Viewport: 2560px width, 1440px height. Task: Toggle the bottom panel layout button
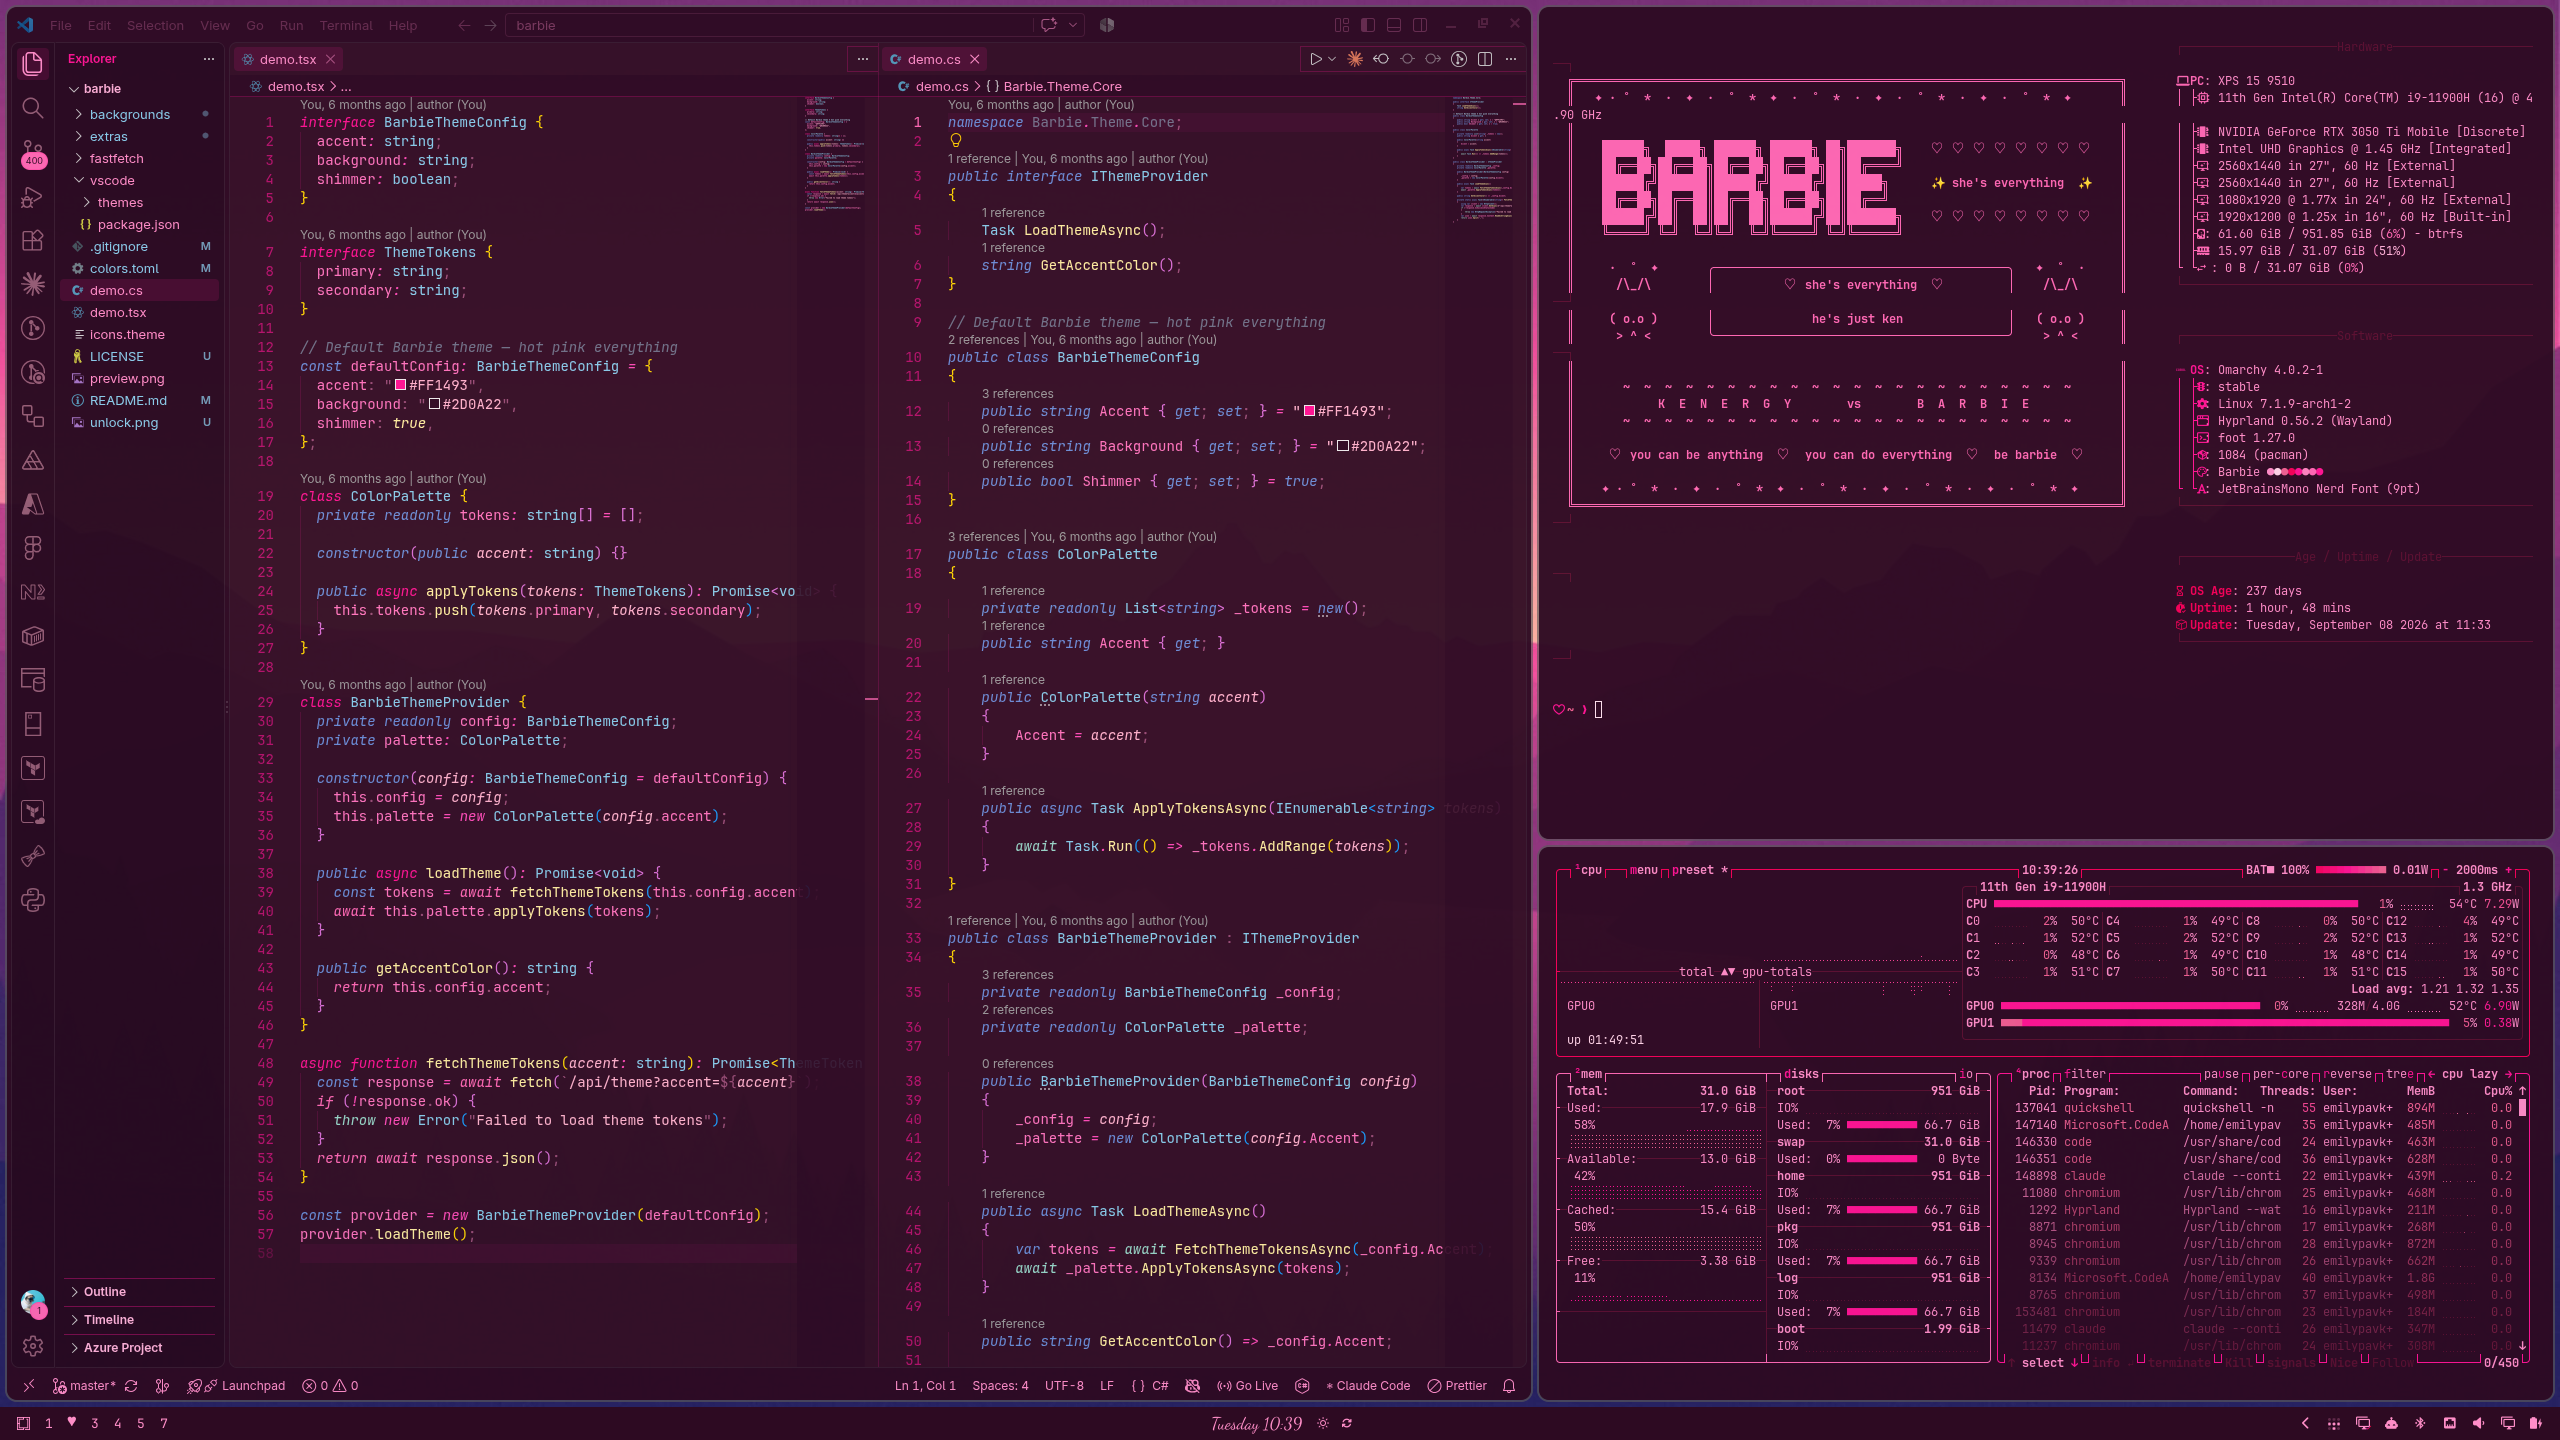(x=1394, y=25)
